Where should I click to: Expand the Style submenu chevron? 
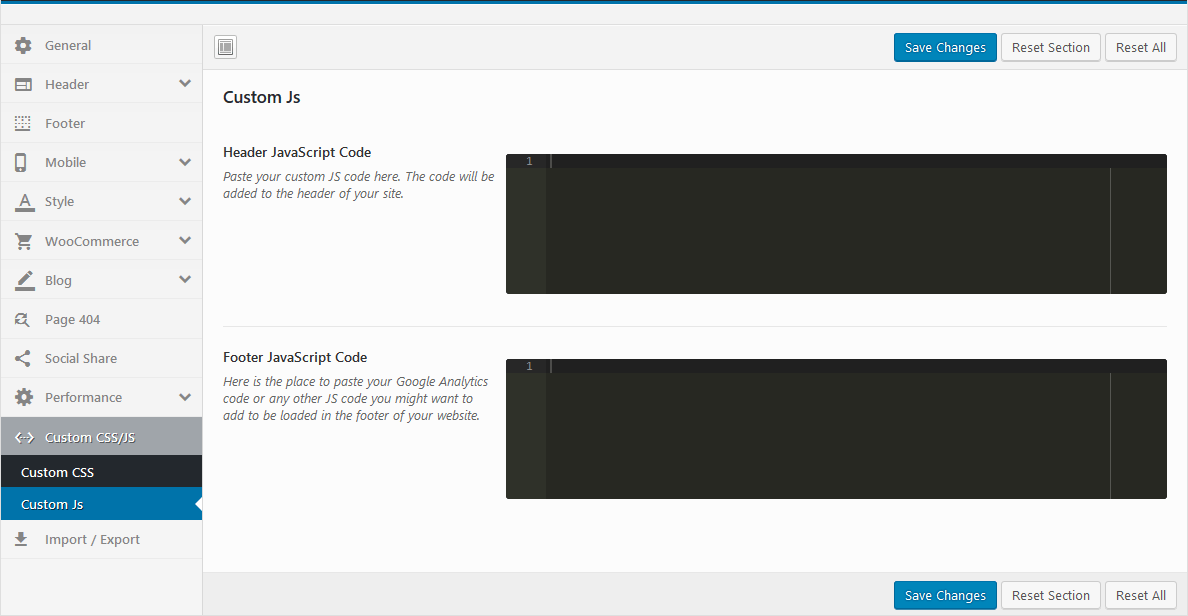(x=185, y=201)
